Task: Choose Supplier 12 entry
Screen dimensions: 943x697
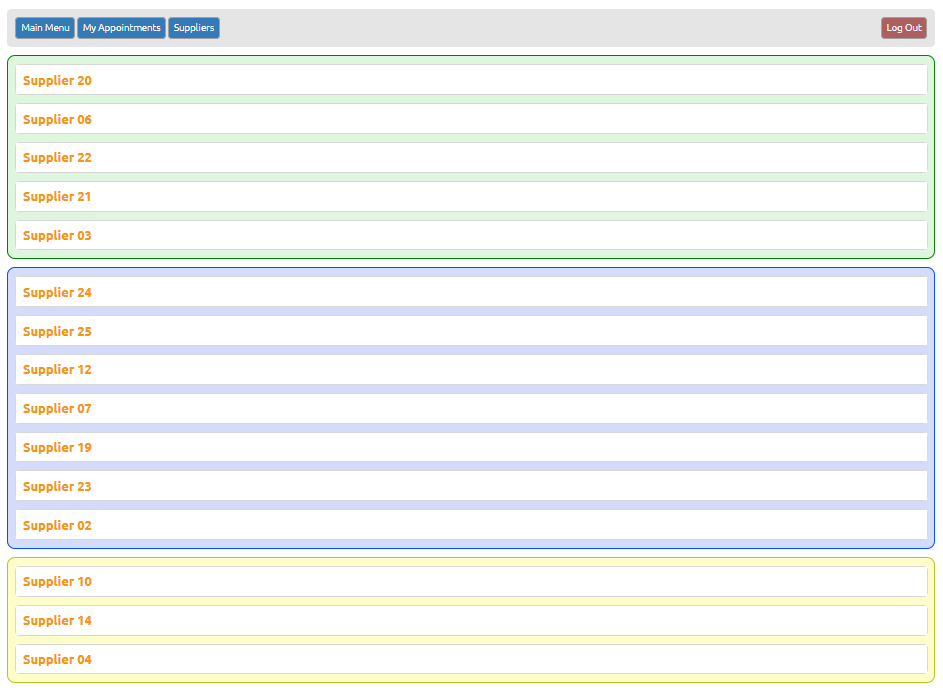Action: pyautogui.click(x=471, y=370)
